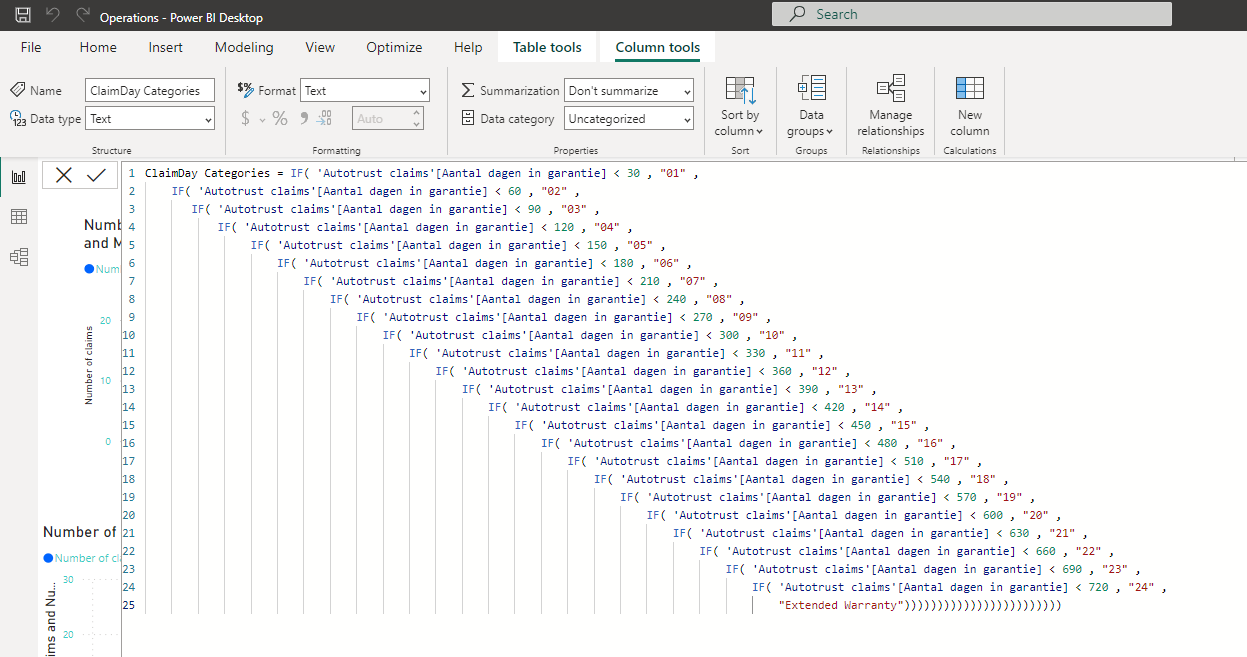
Task: Click value 600 on formula line 20
Action: [x=992, y=515]
